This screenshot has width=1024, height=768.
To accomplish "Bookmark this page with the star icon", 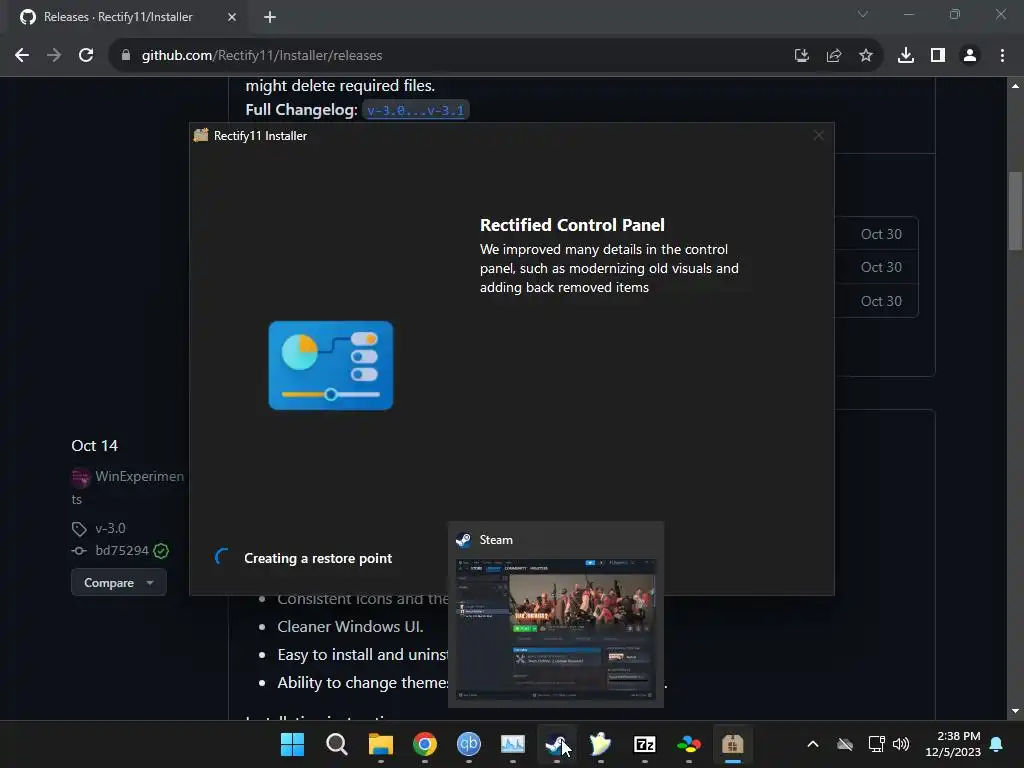I will pyautogui.click(x=866, y=56).
